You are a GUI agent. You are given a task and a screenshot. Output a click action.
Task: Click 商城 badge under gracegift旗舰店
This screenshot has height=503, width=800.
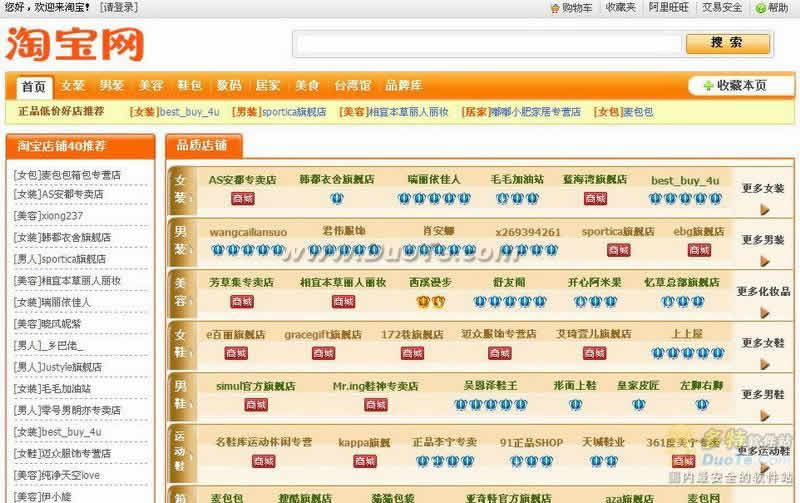(323, 353)
